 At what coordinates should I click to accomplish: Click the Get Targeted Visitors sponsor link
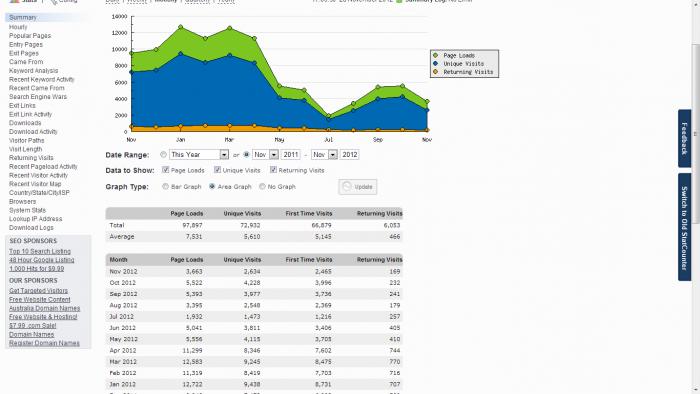(38, 290)
